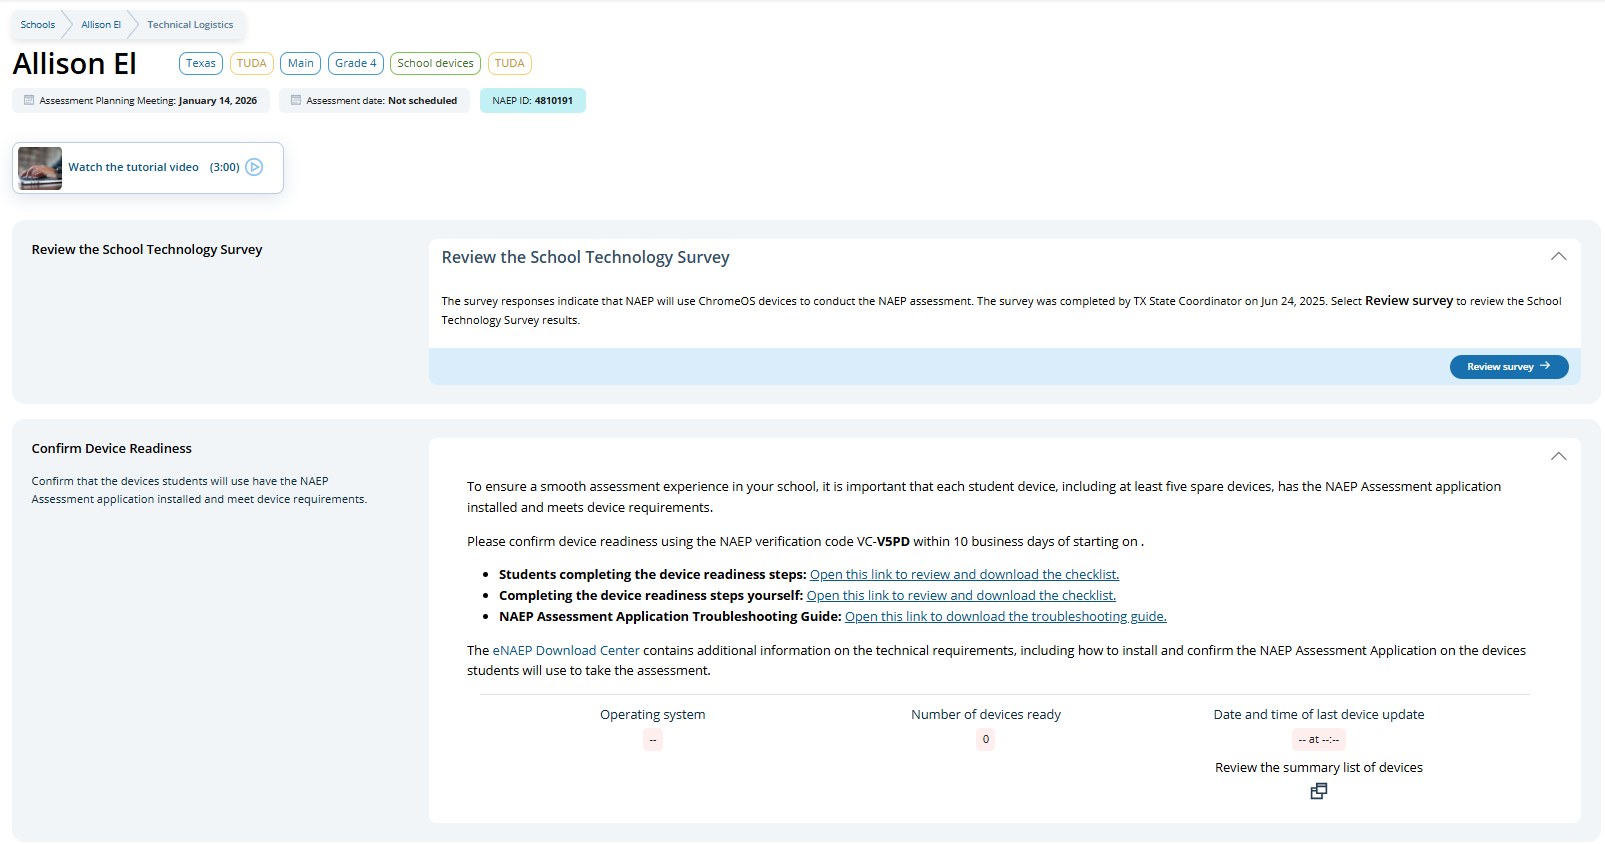Screen dimensions: 1605x844
Task: Click the Review survey button
Action: [1509, 367]
